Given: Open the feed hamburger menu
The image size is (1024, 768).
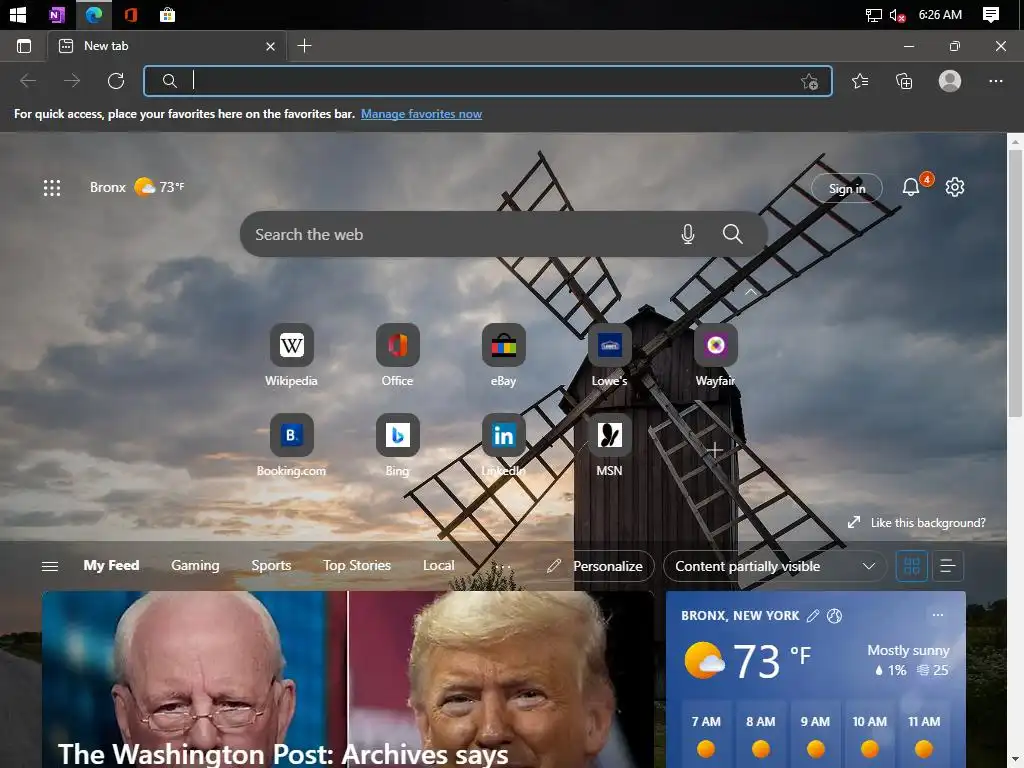Looking at the screenshot, I should [x=50, y=566].
